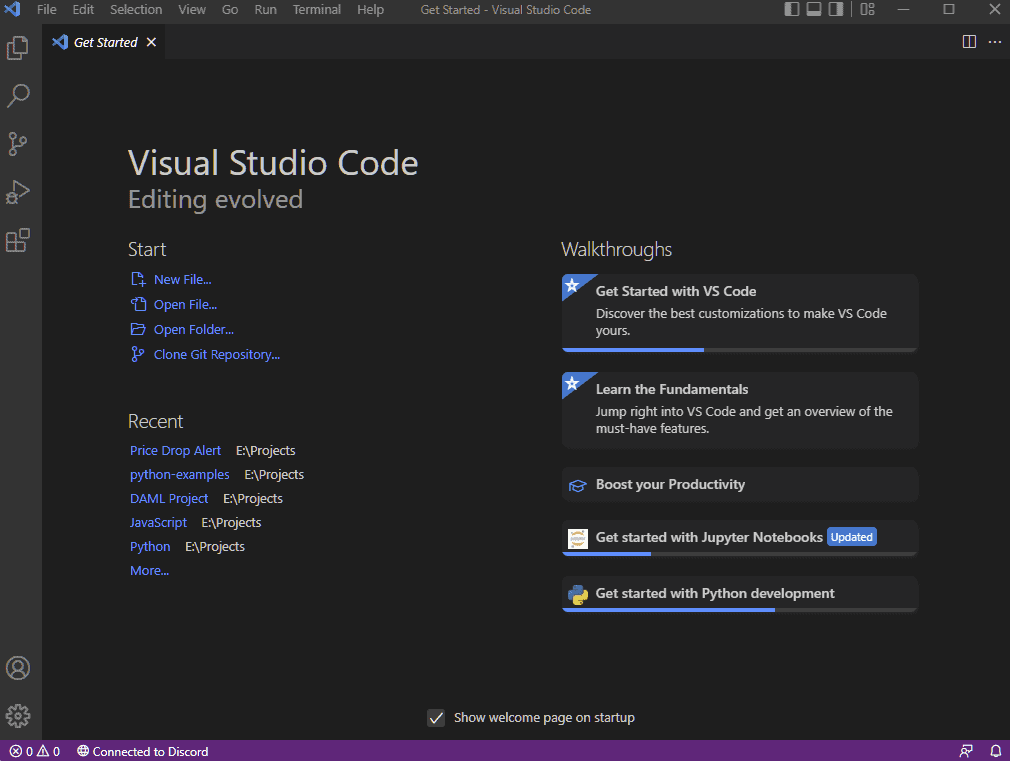This screenshot has height=761, width=1010.
Task: Click E:\Projects path next to DAML Project
Action: pyautogui.click(x=252, y=499)
